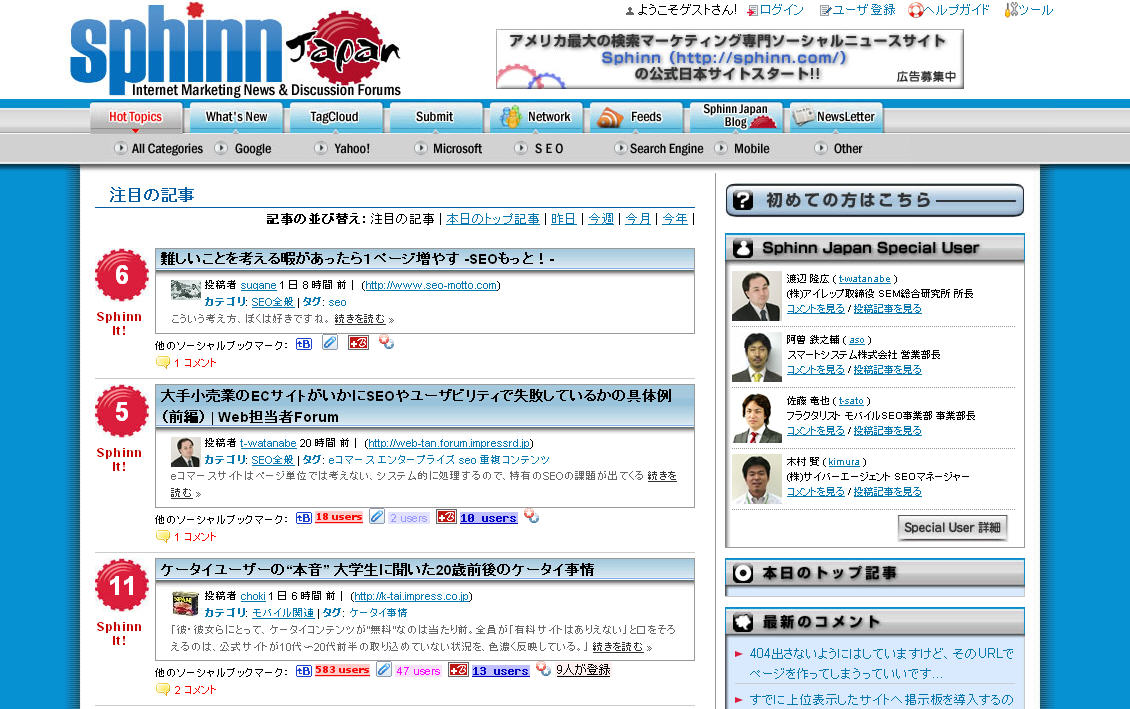
Task: Sort articles by 今年
Action: [675, 218]
